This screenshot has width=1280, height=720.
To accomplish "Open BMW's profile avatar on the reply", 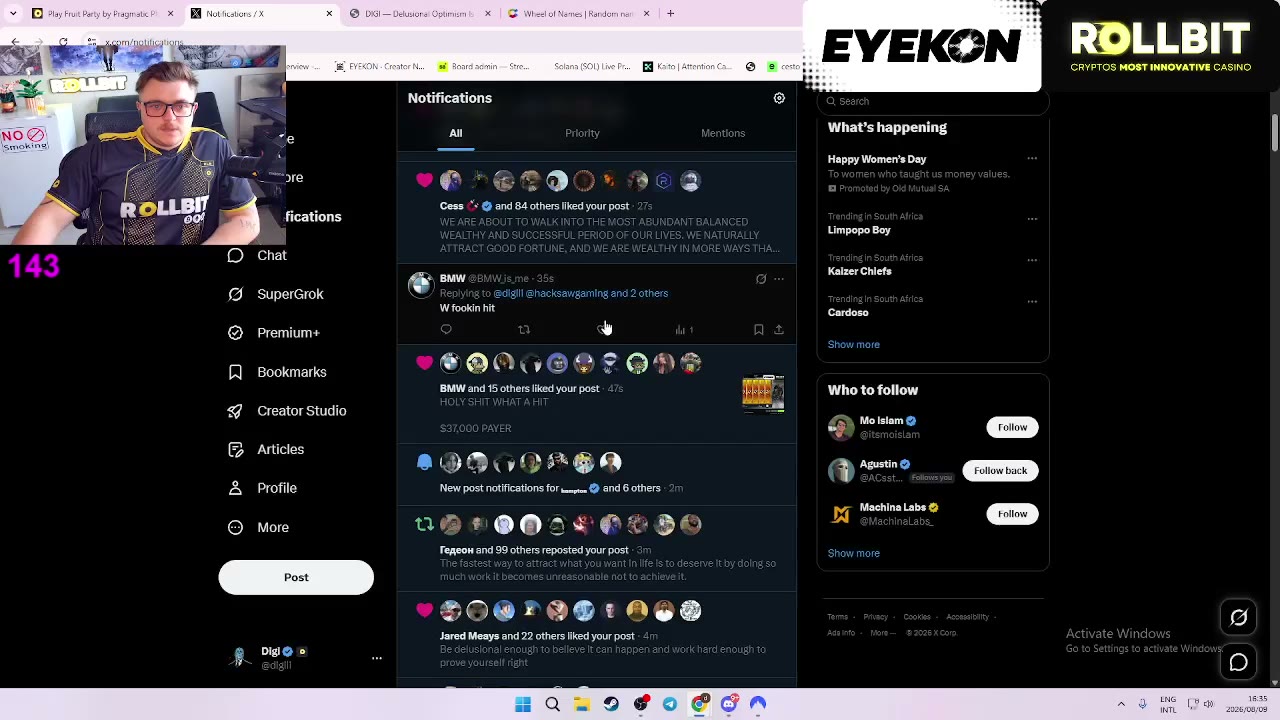I will pyautogui.click(x=421, y=286).
